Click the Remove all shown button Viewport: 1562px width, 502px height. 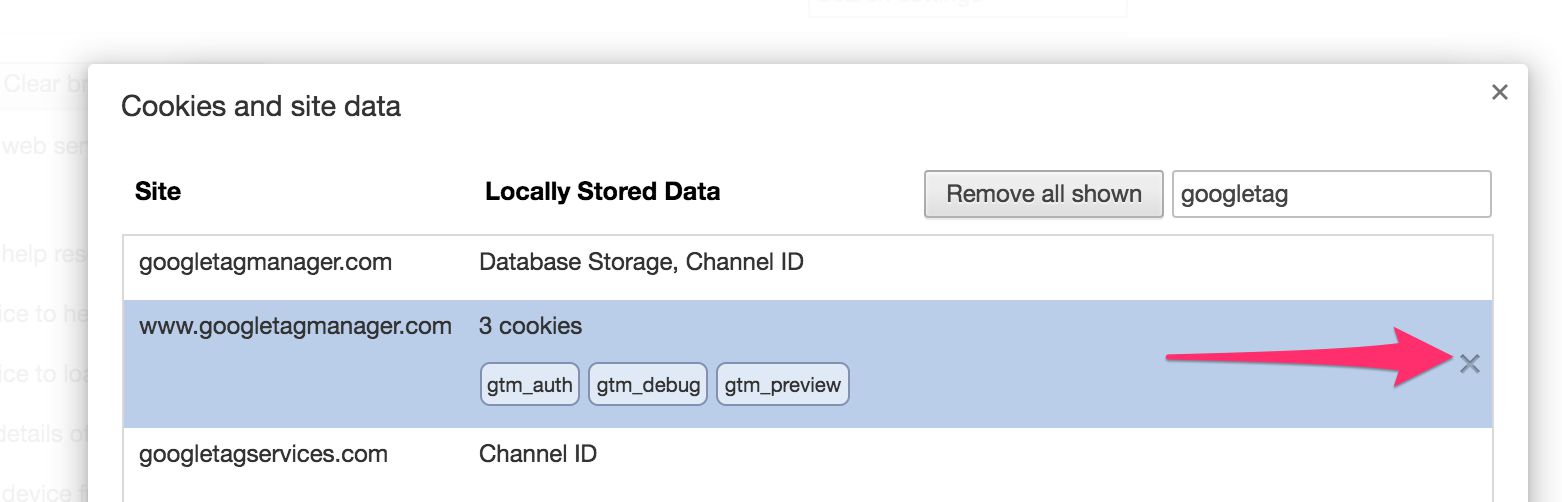click(1044, 194)
